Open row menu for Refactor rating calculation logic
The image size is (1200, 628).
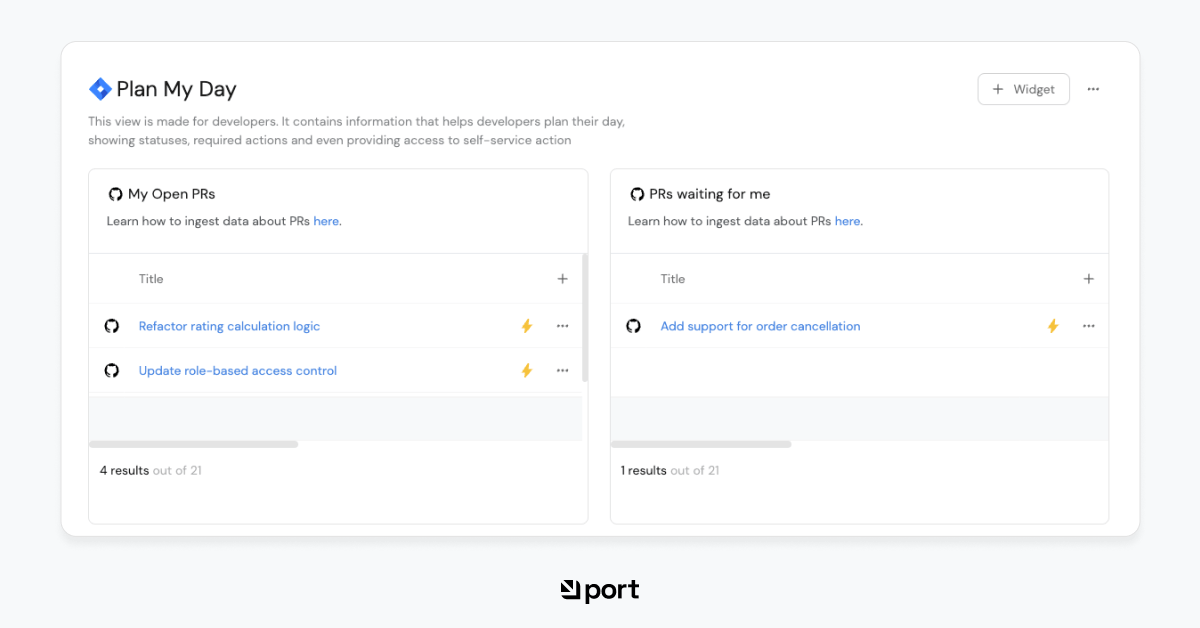tap(562, 326)
